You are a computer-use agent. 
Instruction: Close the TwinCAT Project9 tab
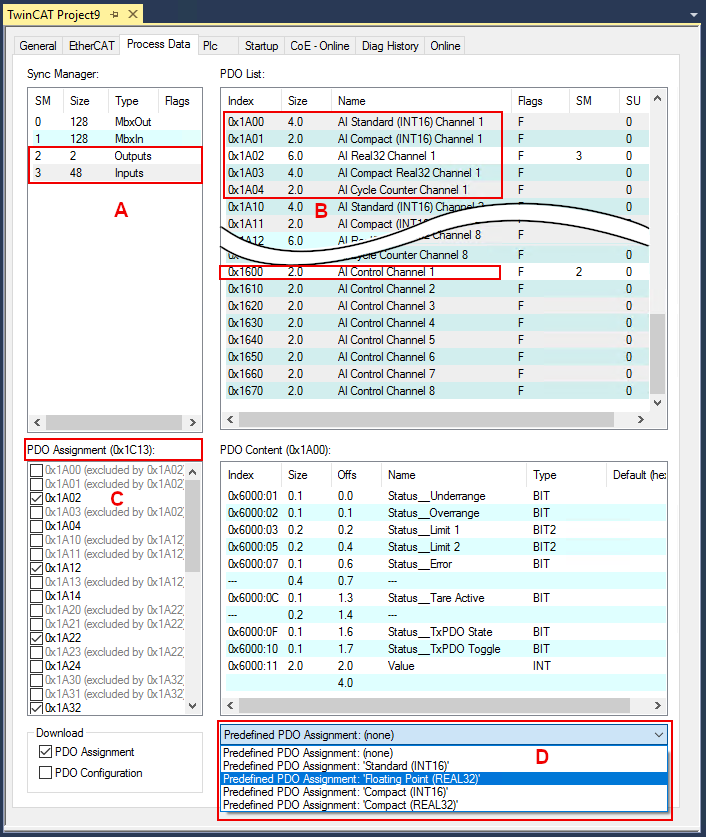[x=133, y=14]
